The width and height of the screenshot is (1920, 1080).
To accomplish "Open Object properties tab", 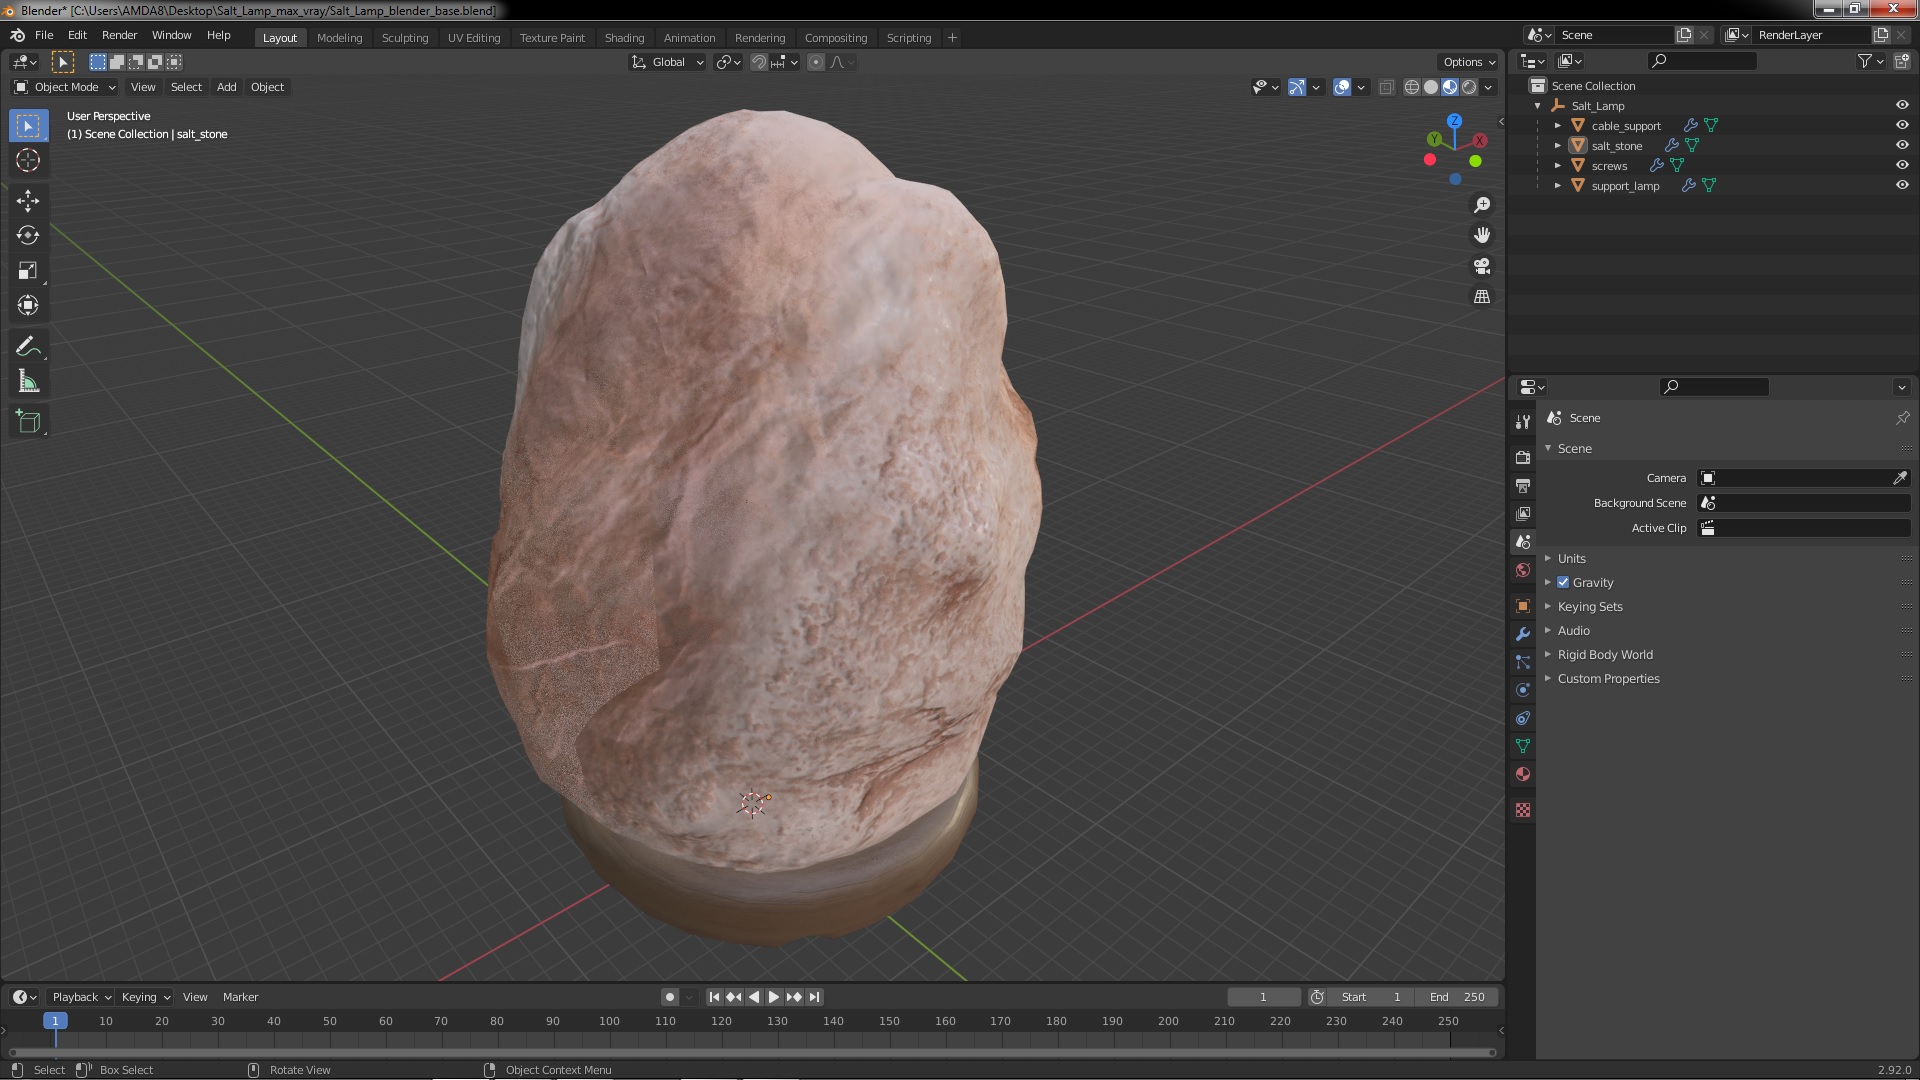I will 1522,606.
